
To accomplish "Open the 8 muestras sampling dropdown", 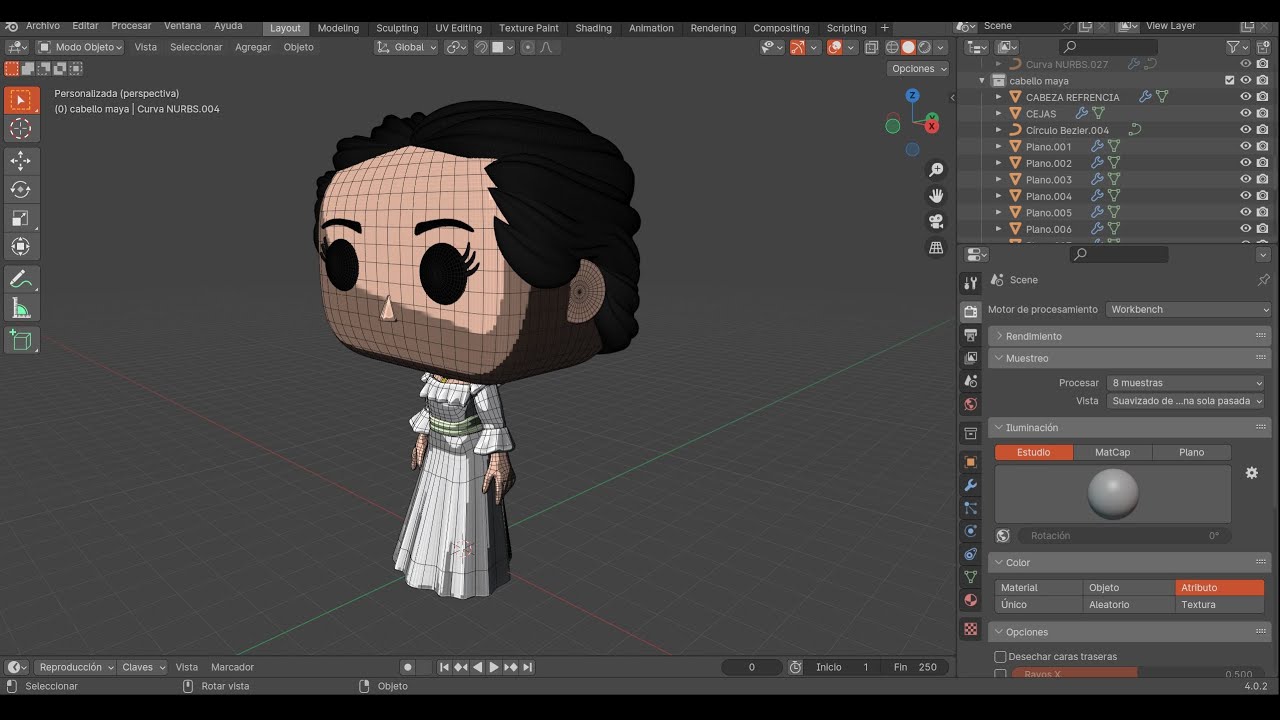I will tap(1186, 383).
